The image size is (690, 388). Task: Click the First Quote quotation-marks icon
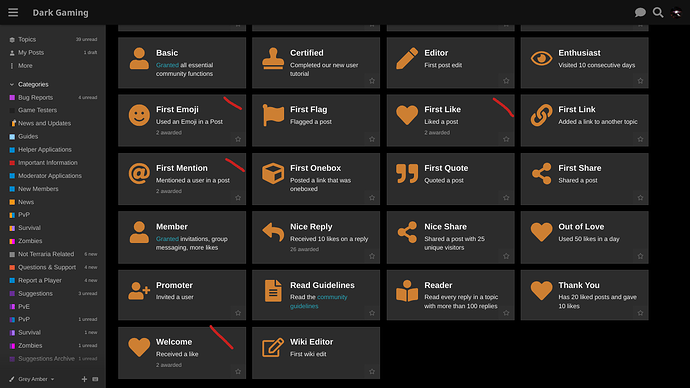point(407,173)
